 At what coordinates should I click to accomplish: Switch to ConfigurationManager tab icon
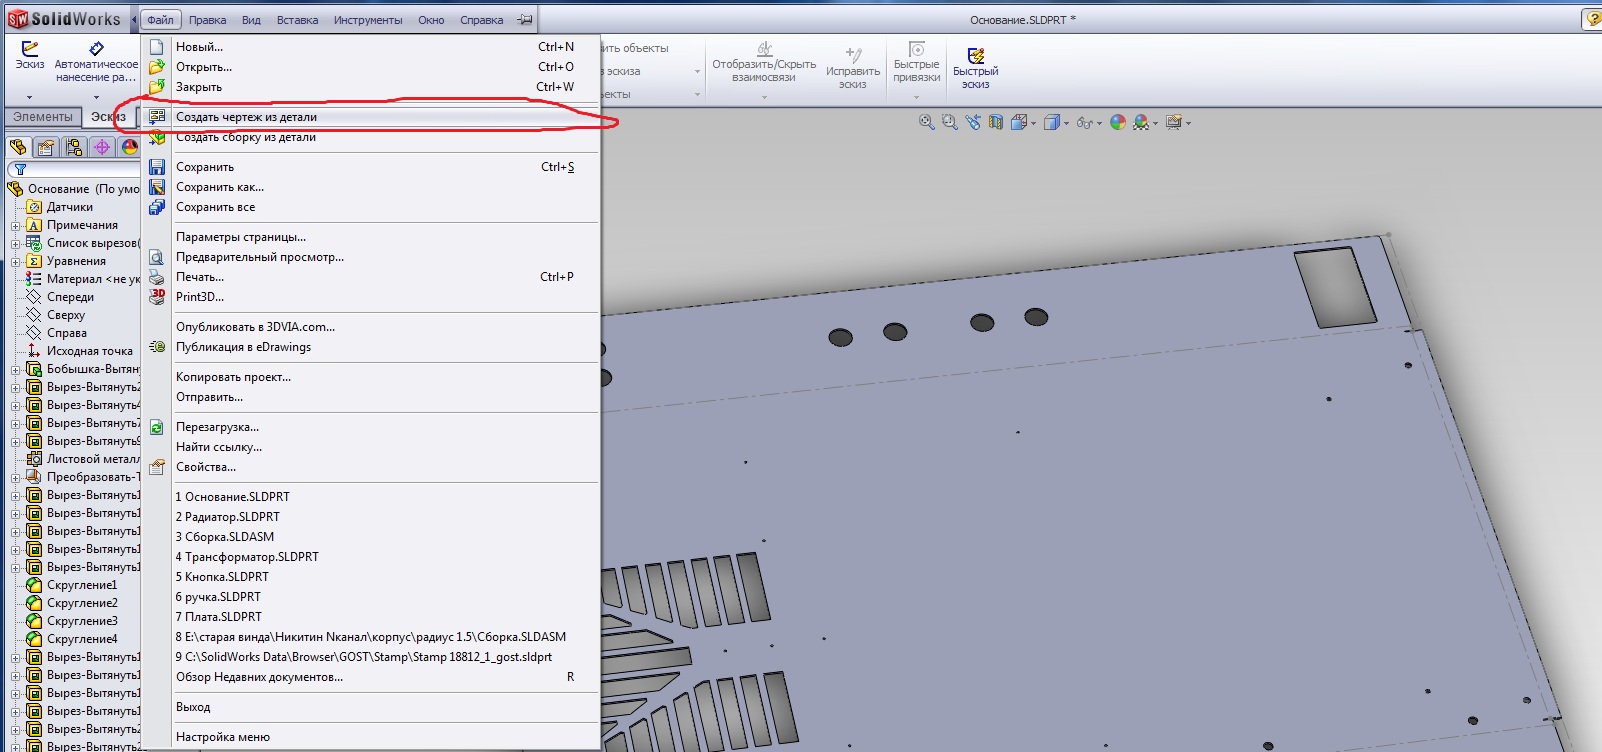tap(74, 147)
